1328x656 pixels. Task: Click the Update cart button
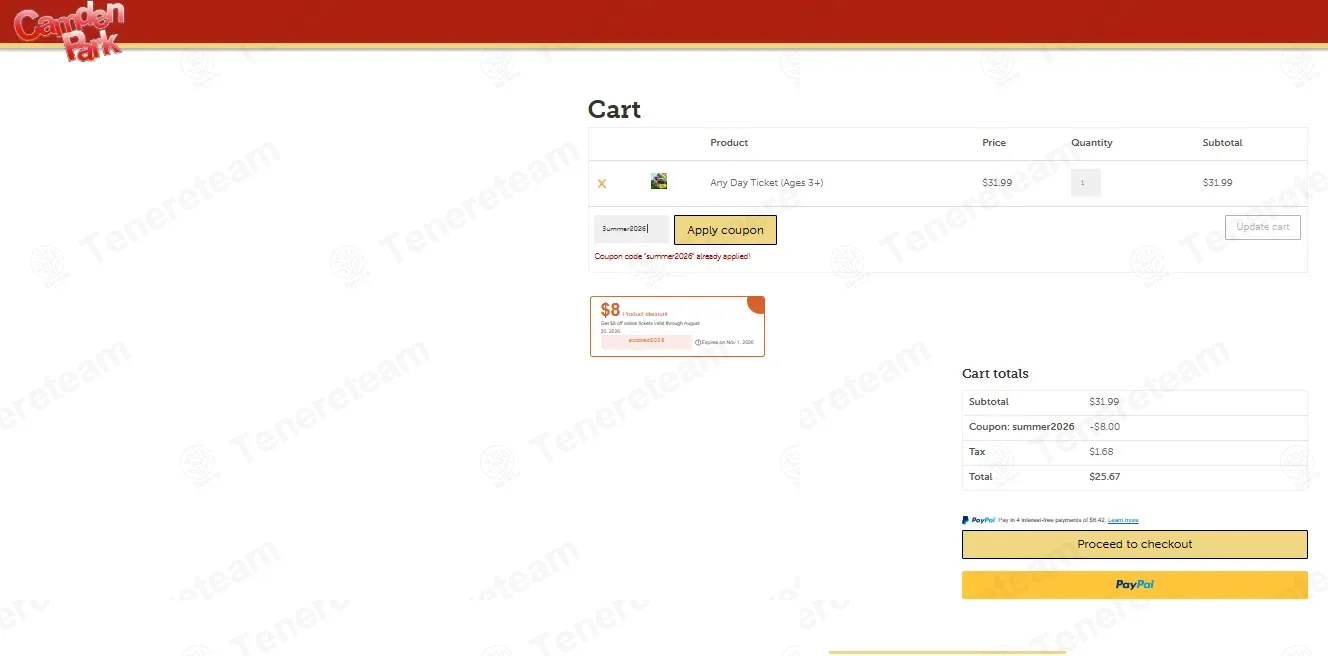tap(1263, 227)
